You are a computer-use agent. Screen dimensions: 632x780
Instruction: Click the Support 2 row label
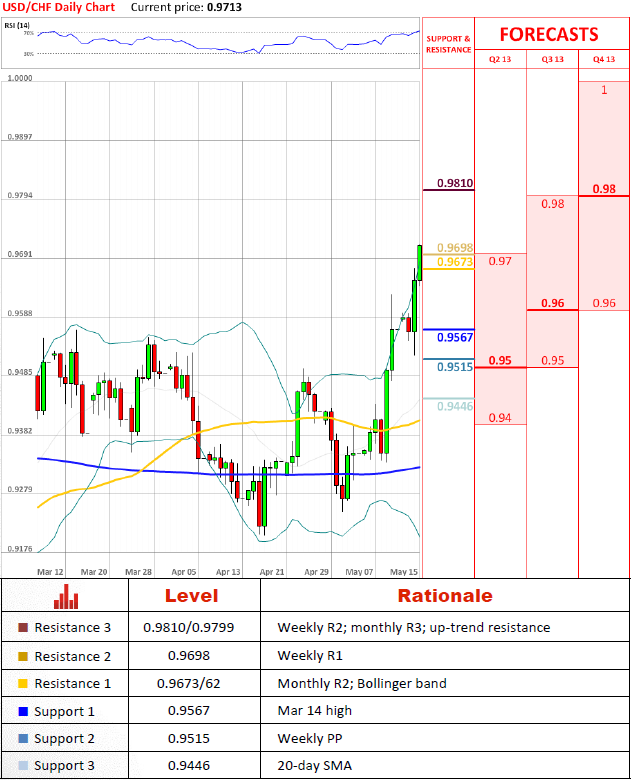click(x=64, y=739)
